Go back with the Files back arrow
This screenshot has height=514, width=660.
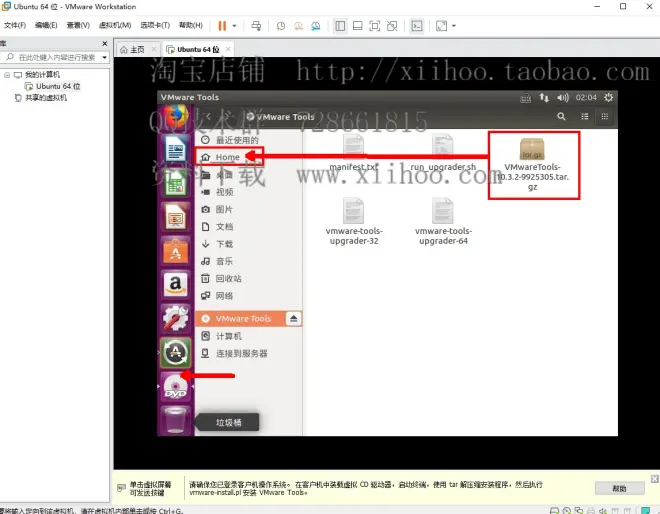tap(208, 117)
